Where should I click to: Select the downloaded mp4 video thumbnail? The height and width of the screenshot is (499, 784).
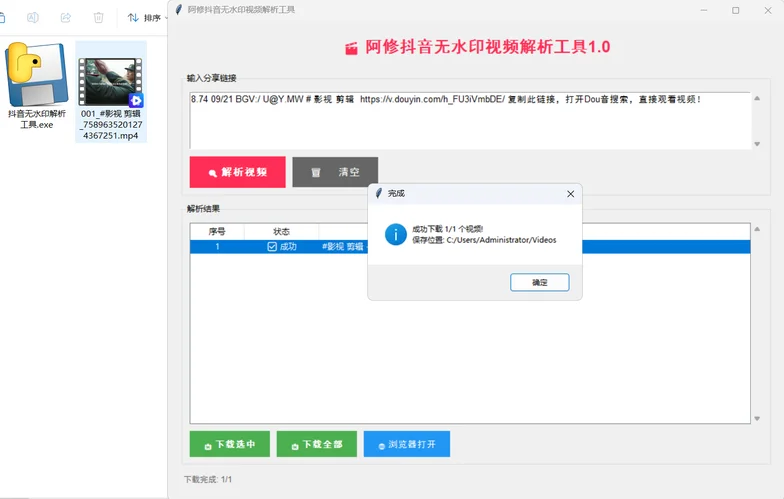coord(111,81)
